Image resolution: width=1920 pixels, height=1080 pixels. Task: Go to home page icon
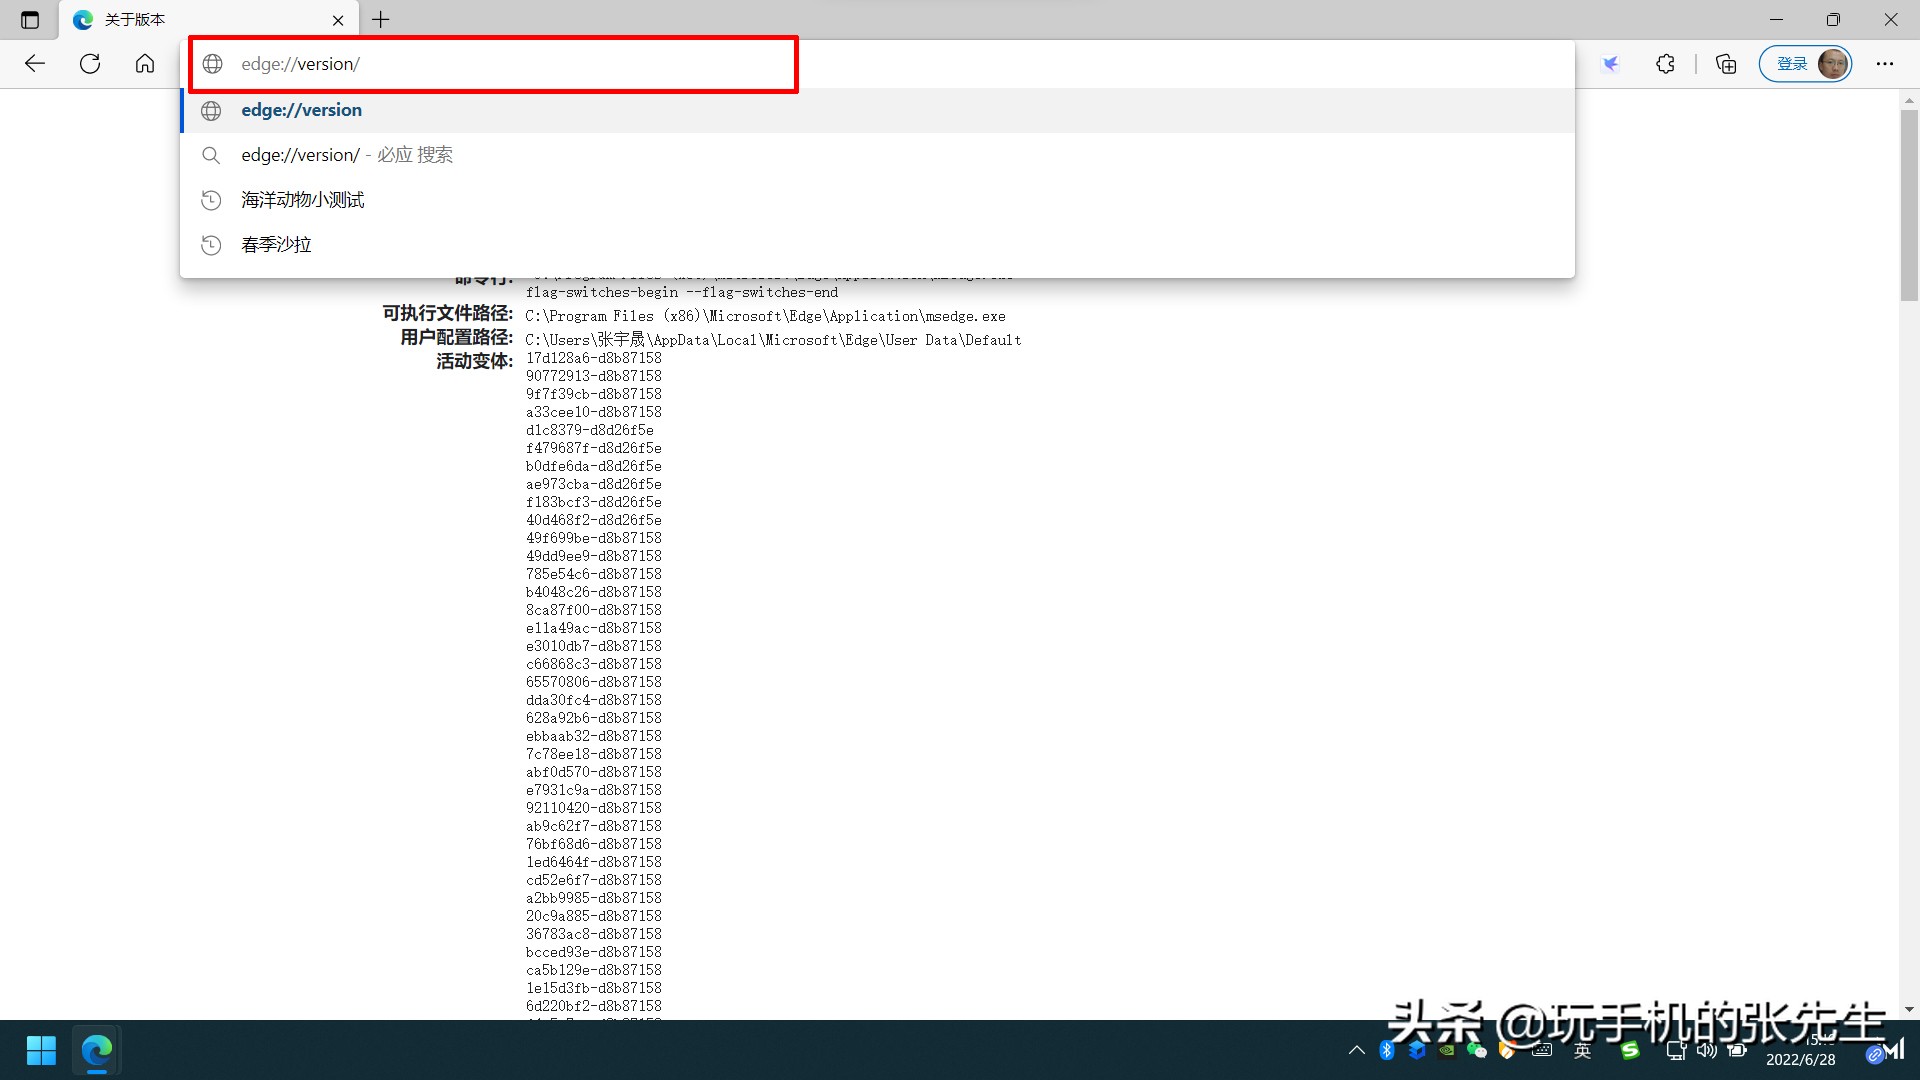[x=145, y=64]
